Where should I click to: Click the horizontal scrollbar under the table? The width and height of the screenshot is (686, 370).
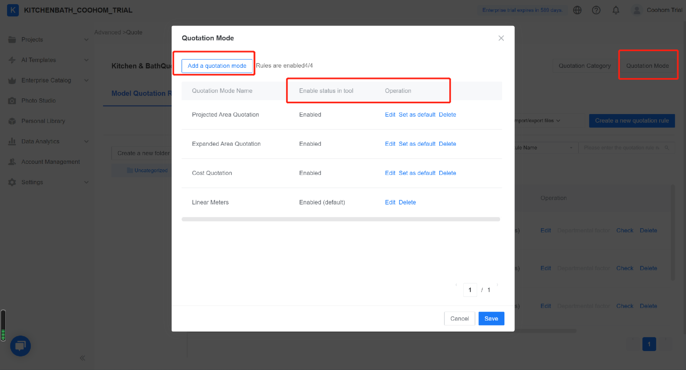[341, 219]
